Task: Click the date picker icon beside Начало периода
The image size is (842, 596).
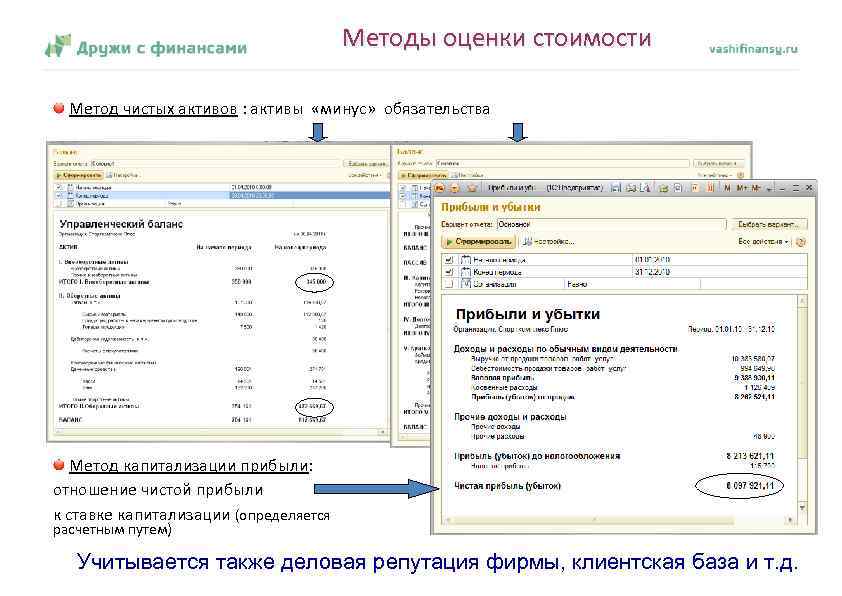Action: (x=463, y=257)
